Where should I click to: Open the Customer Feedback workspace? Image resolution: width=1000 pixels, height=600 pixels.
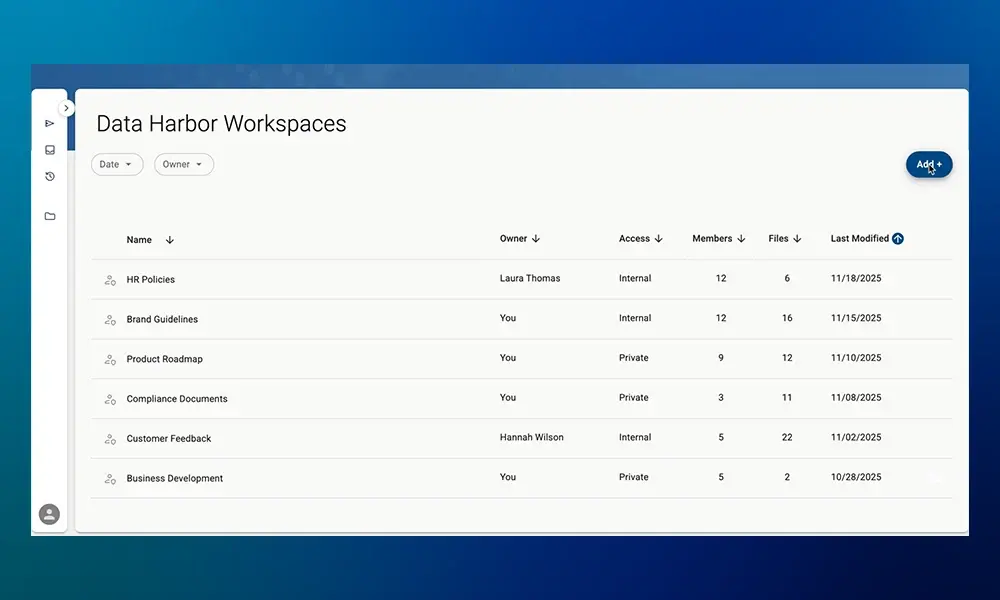pyautogui.click(x=168, y=438)
